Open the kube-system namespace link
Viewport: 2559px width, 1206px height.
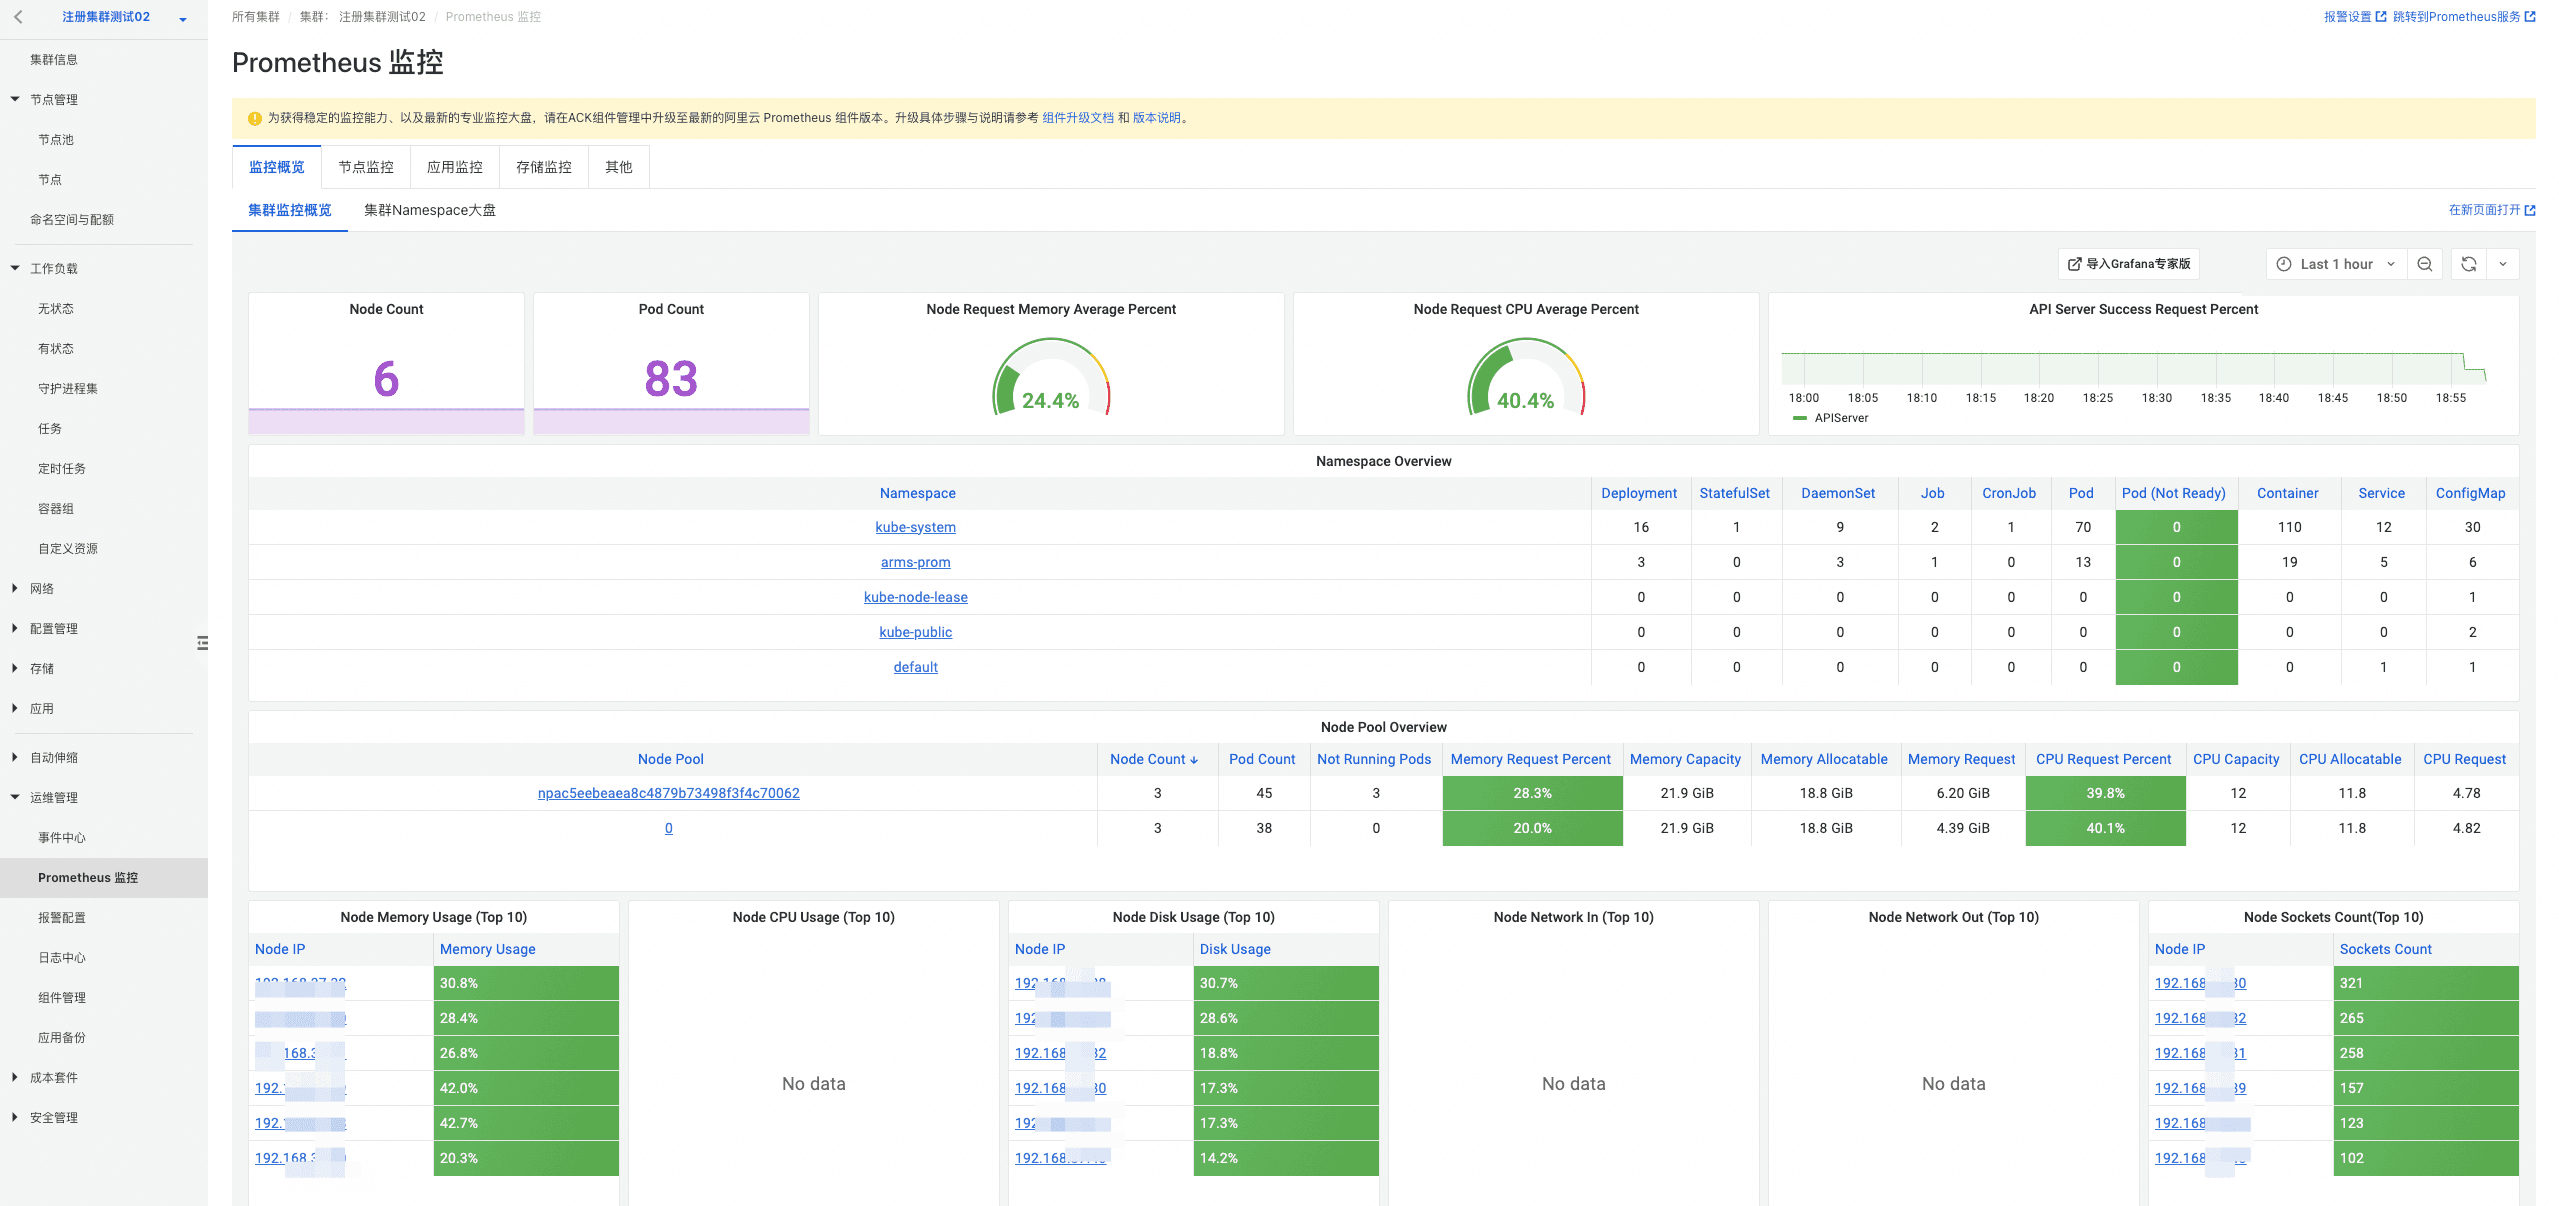[915, 527]
